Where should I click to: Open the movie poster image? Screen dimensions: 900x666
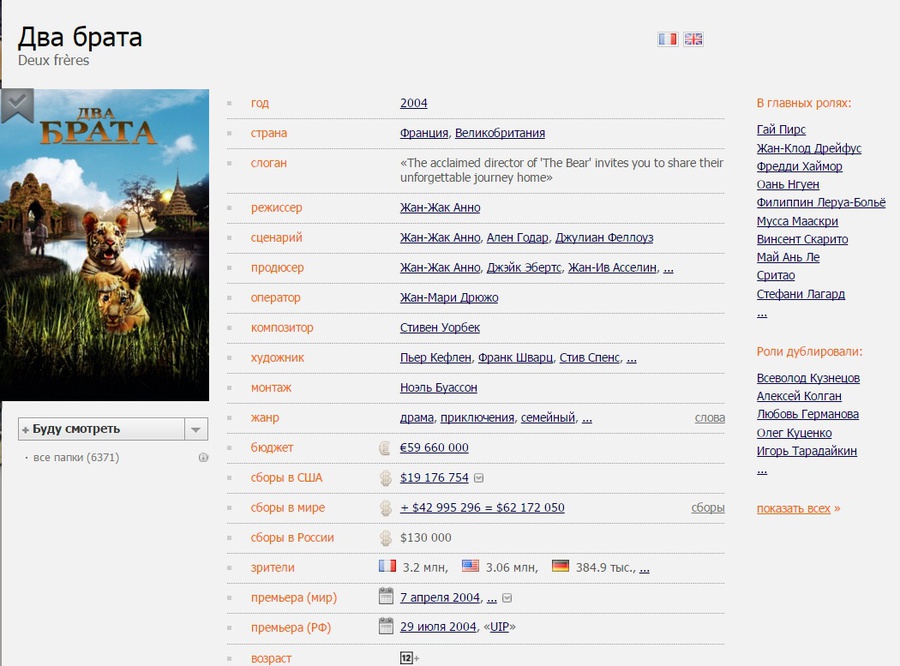[x=104, y=245]
